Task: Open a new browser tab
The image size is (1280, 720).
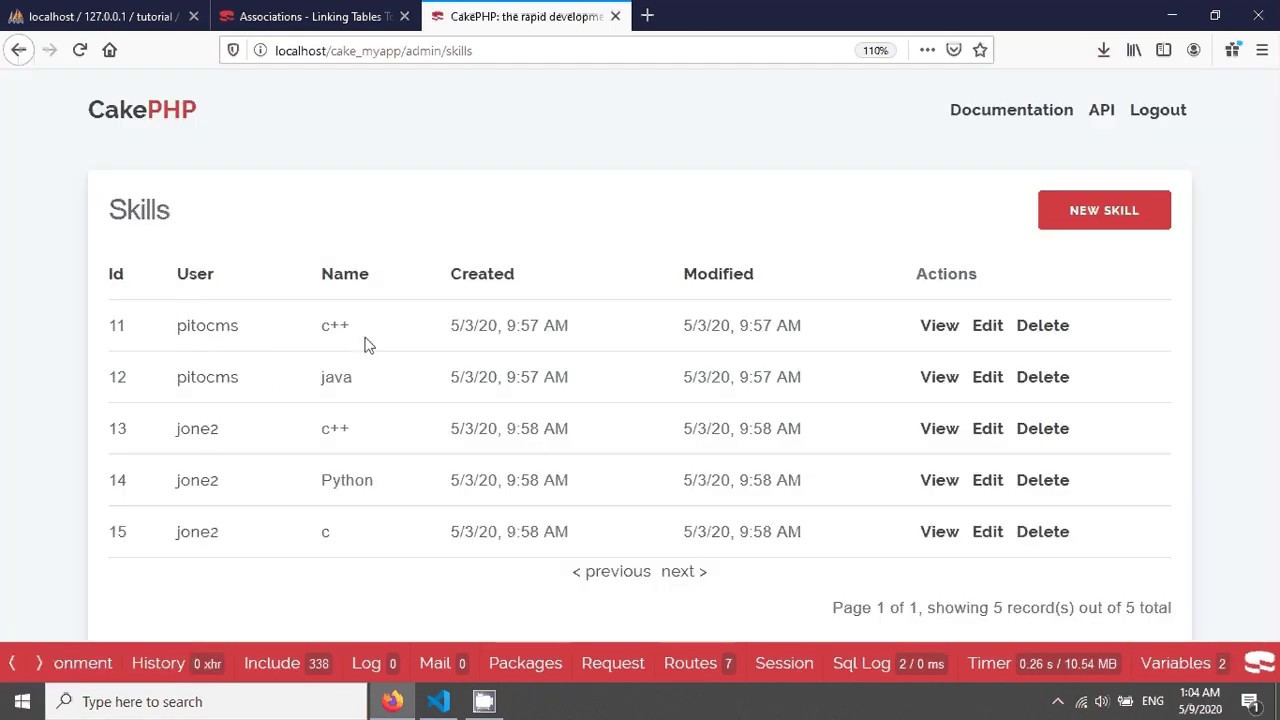Action: [x=647, y=16]
